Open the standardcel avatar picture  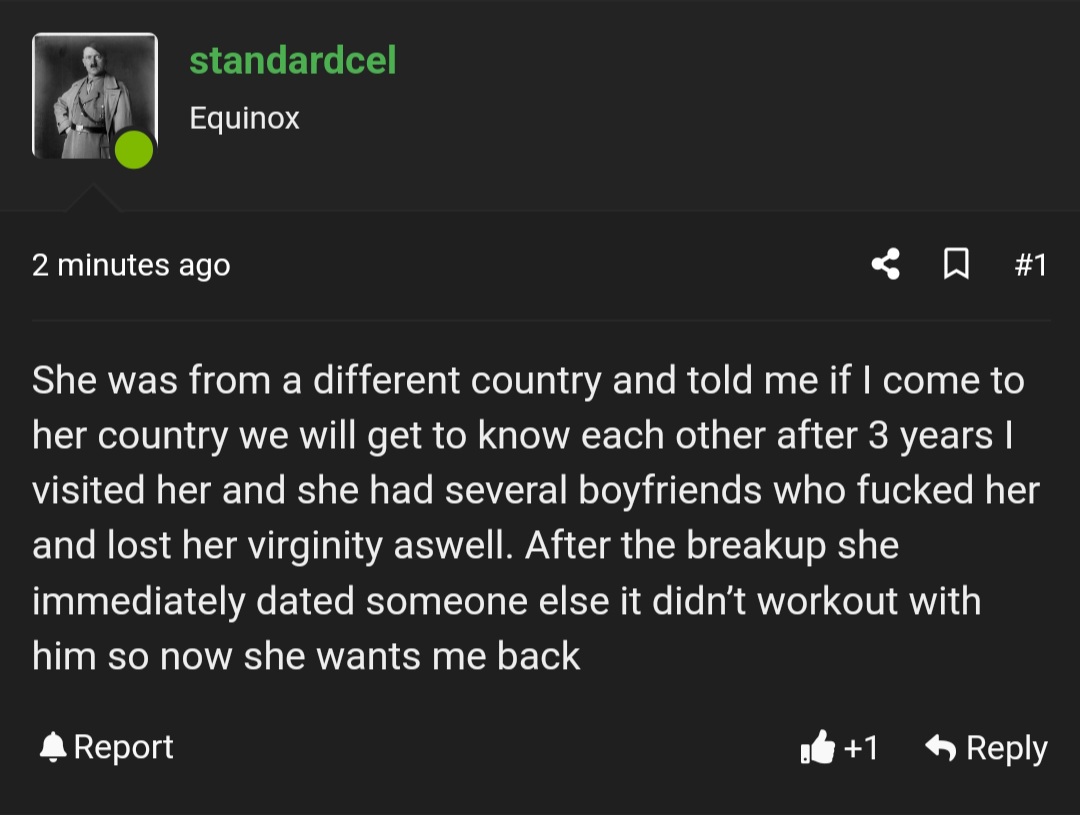click(95, 96)
